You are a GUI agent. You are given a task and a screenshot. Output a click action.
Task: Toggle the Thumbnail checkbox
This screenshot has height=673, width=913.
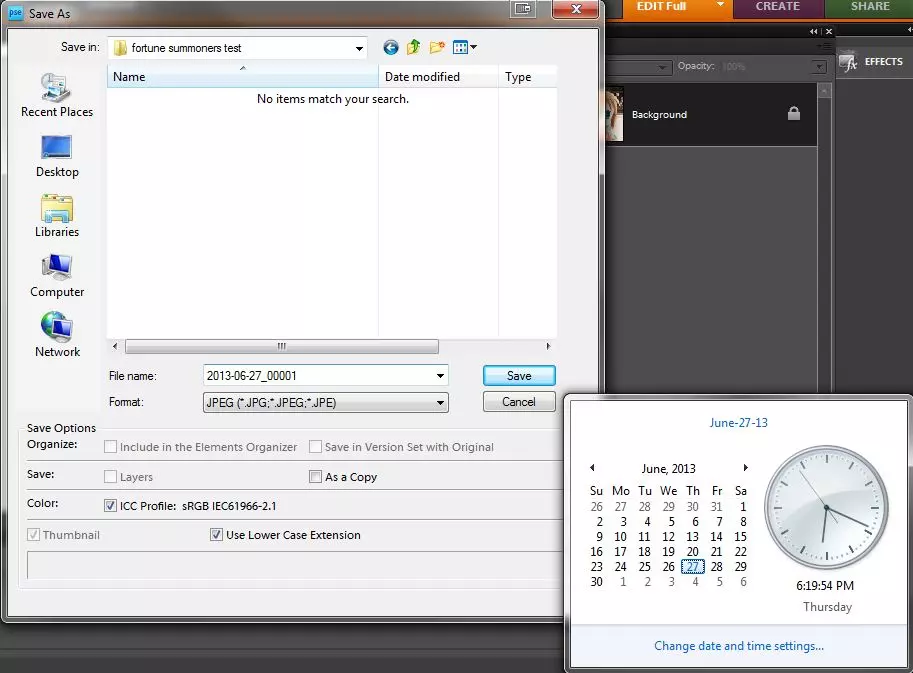(x=34, y=534)
